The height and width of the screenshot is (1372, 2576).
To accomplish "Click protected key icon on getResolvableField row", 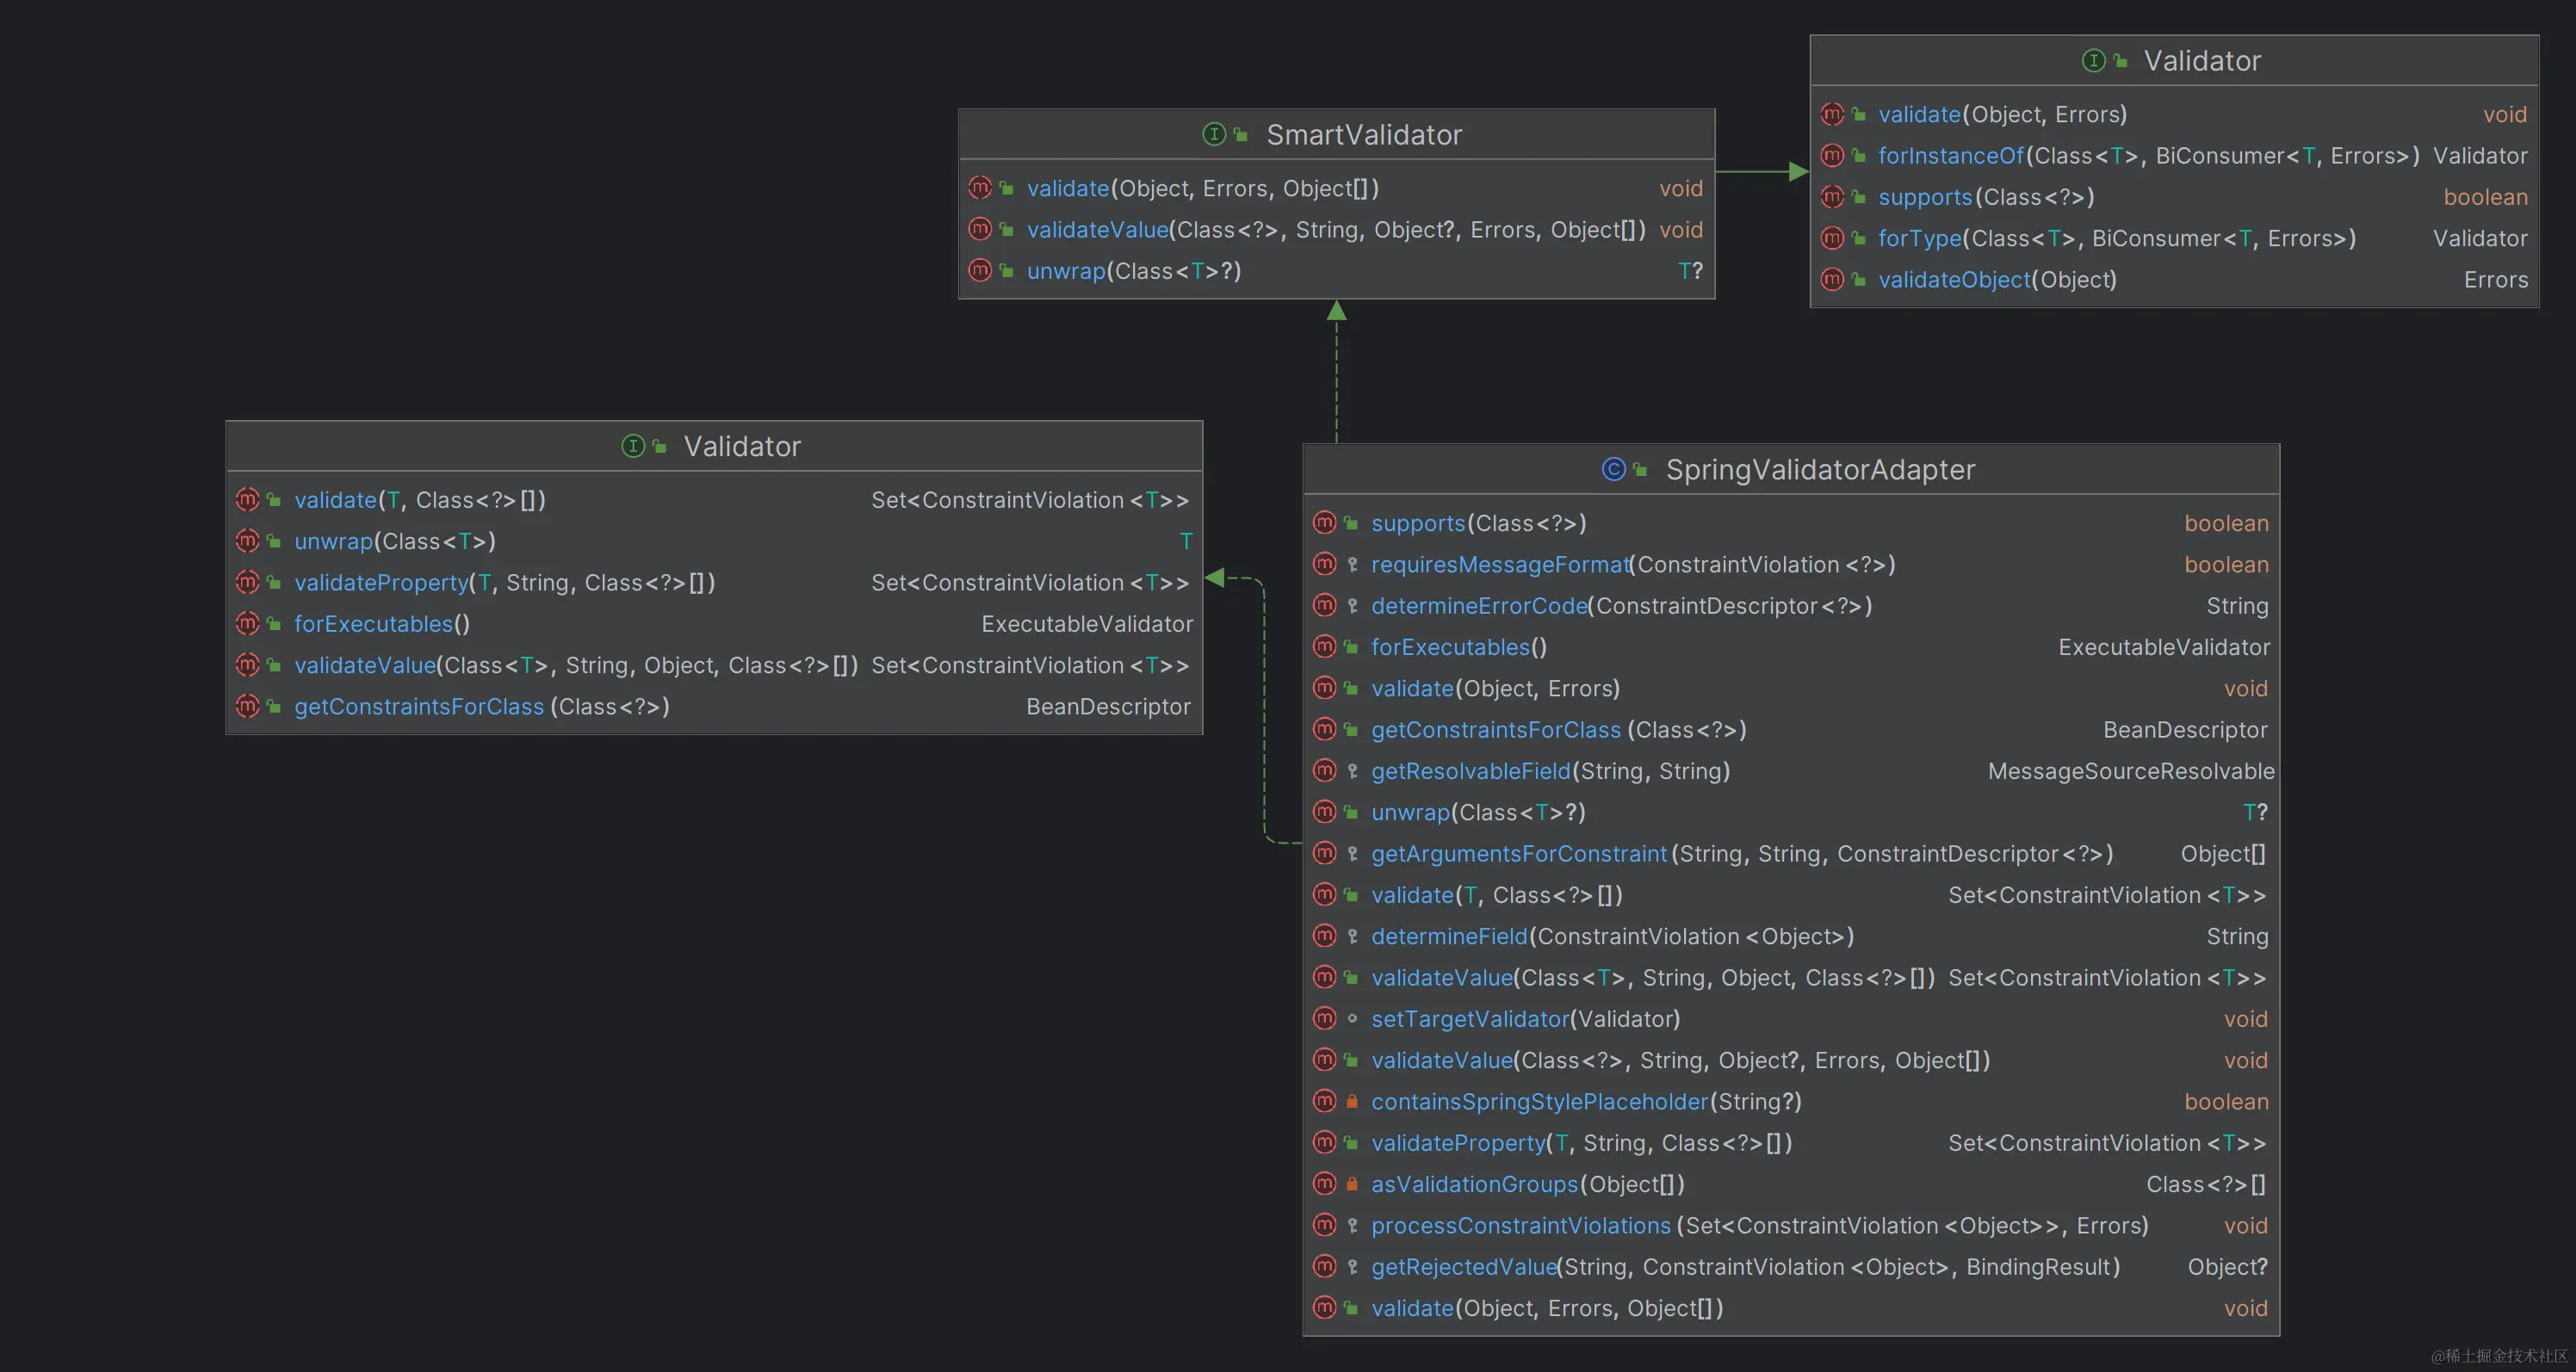I will 1352,771.
